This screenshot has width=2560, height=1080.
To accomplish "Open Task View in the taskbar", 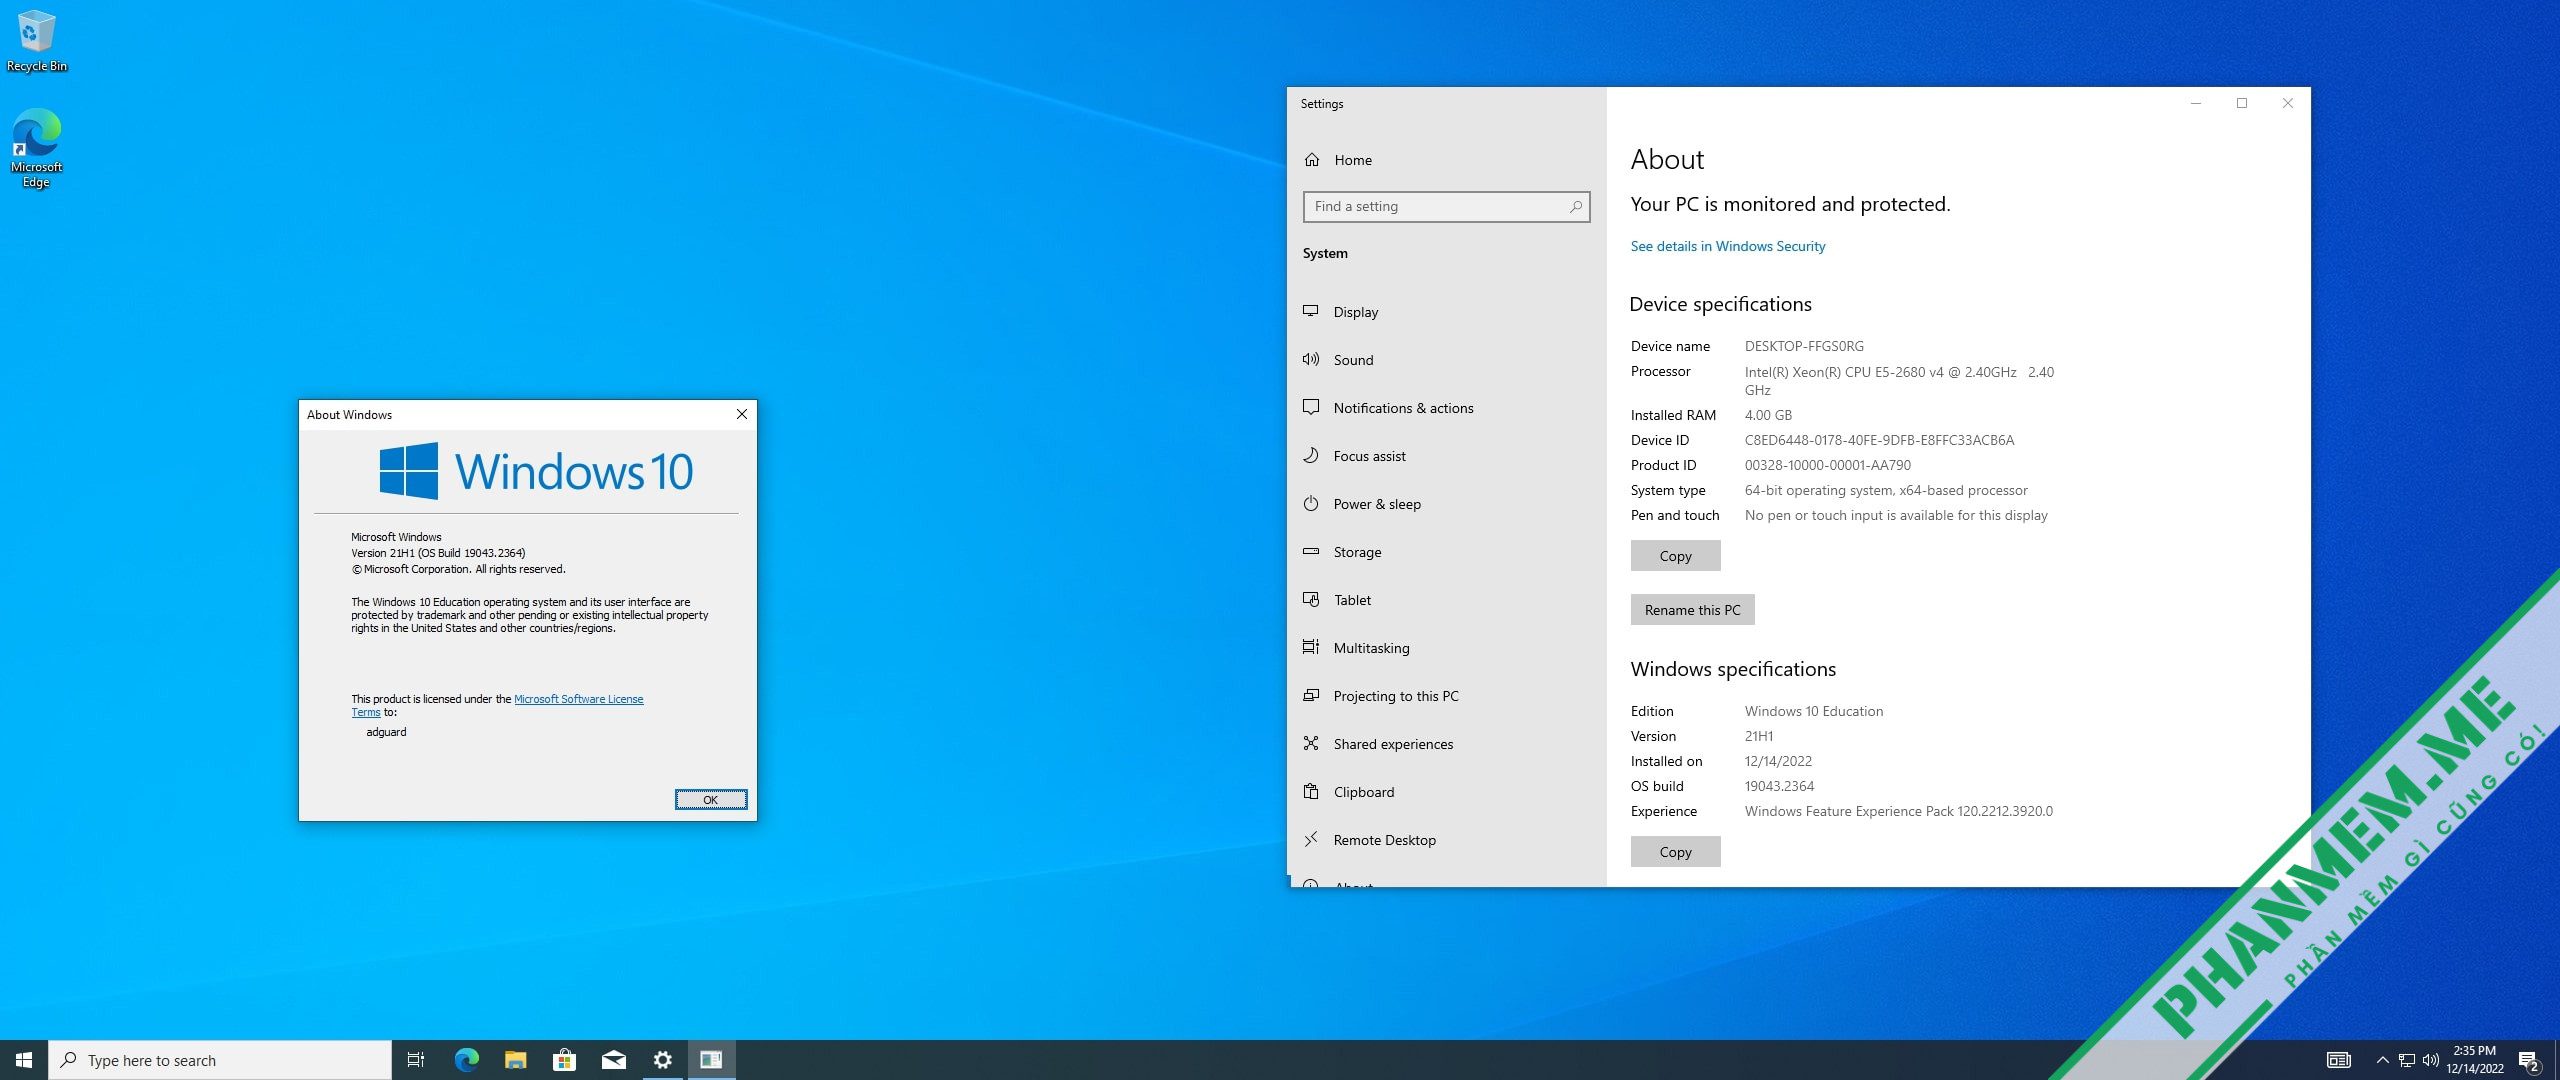I will [416, 1060].
